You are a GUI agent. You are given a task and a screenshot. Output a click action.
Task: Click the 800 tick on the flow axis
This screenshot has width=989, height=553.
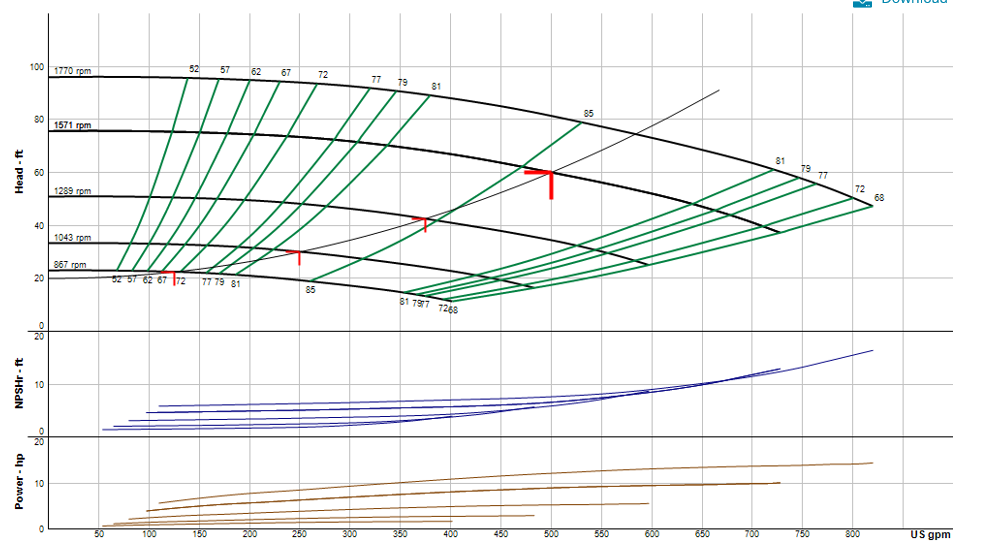point(852,534)
